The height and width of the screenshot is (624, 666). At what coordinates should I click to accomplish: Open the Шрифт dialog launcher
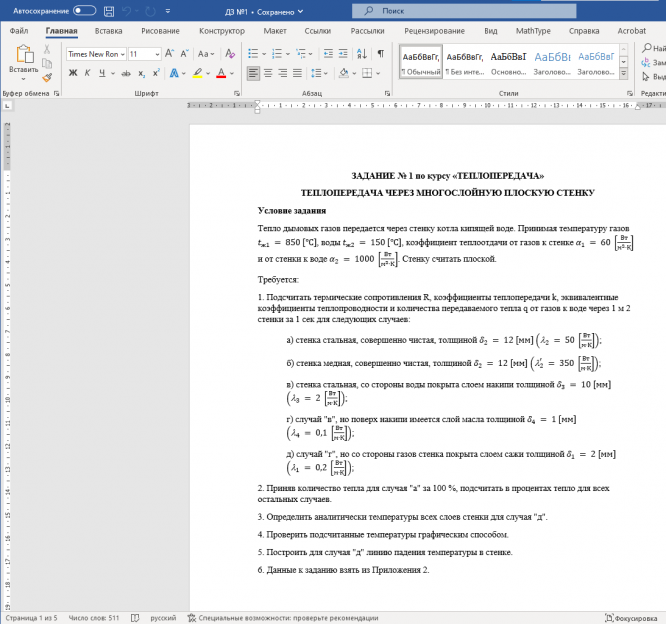[237, 93]
